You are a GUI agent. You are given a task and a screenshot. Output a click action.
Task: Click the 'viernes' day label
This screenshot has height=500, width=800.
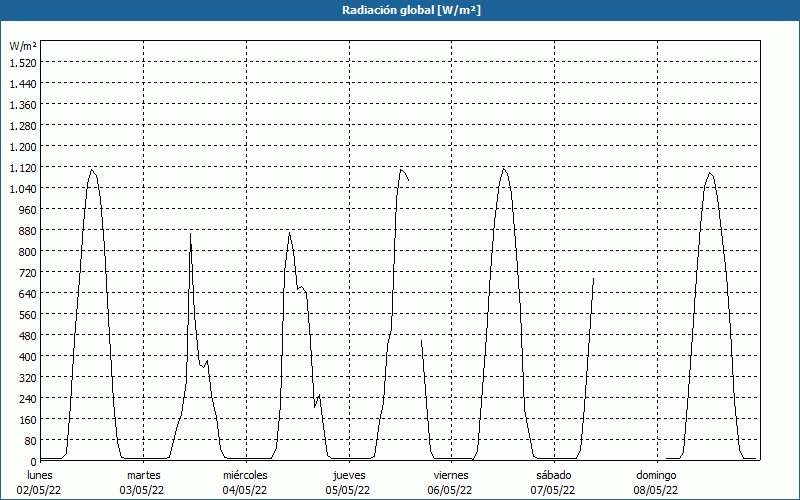tap(451, 475)
